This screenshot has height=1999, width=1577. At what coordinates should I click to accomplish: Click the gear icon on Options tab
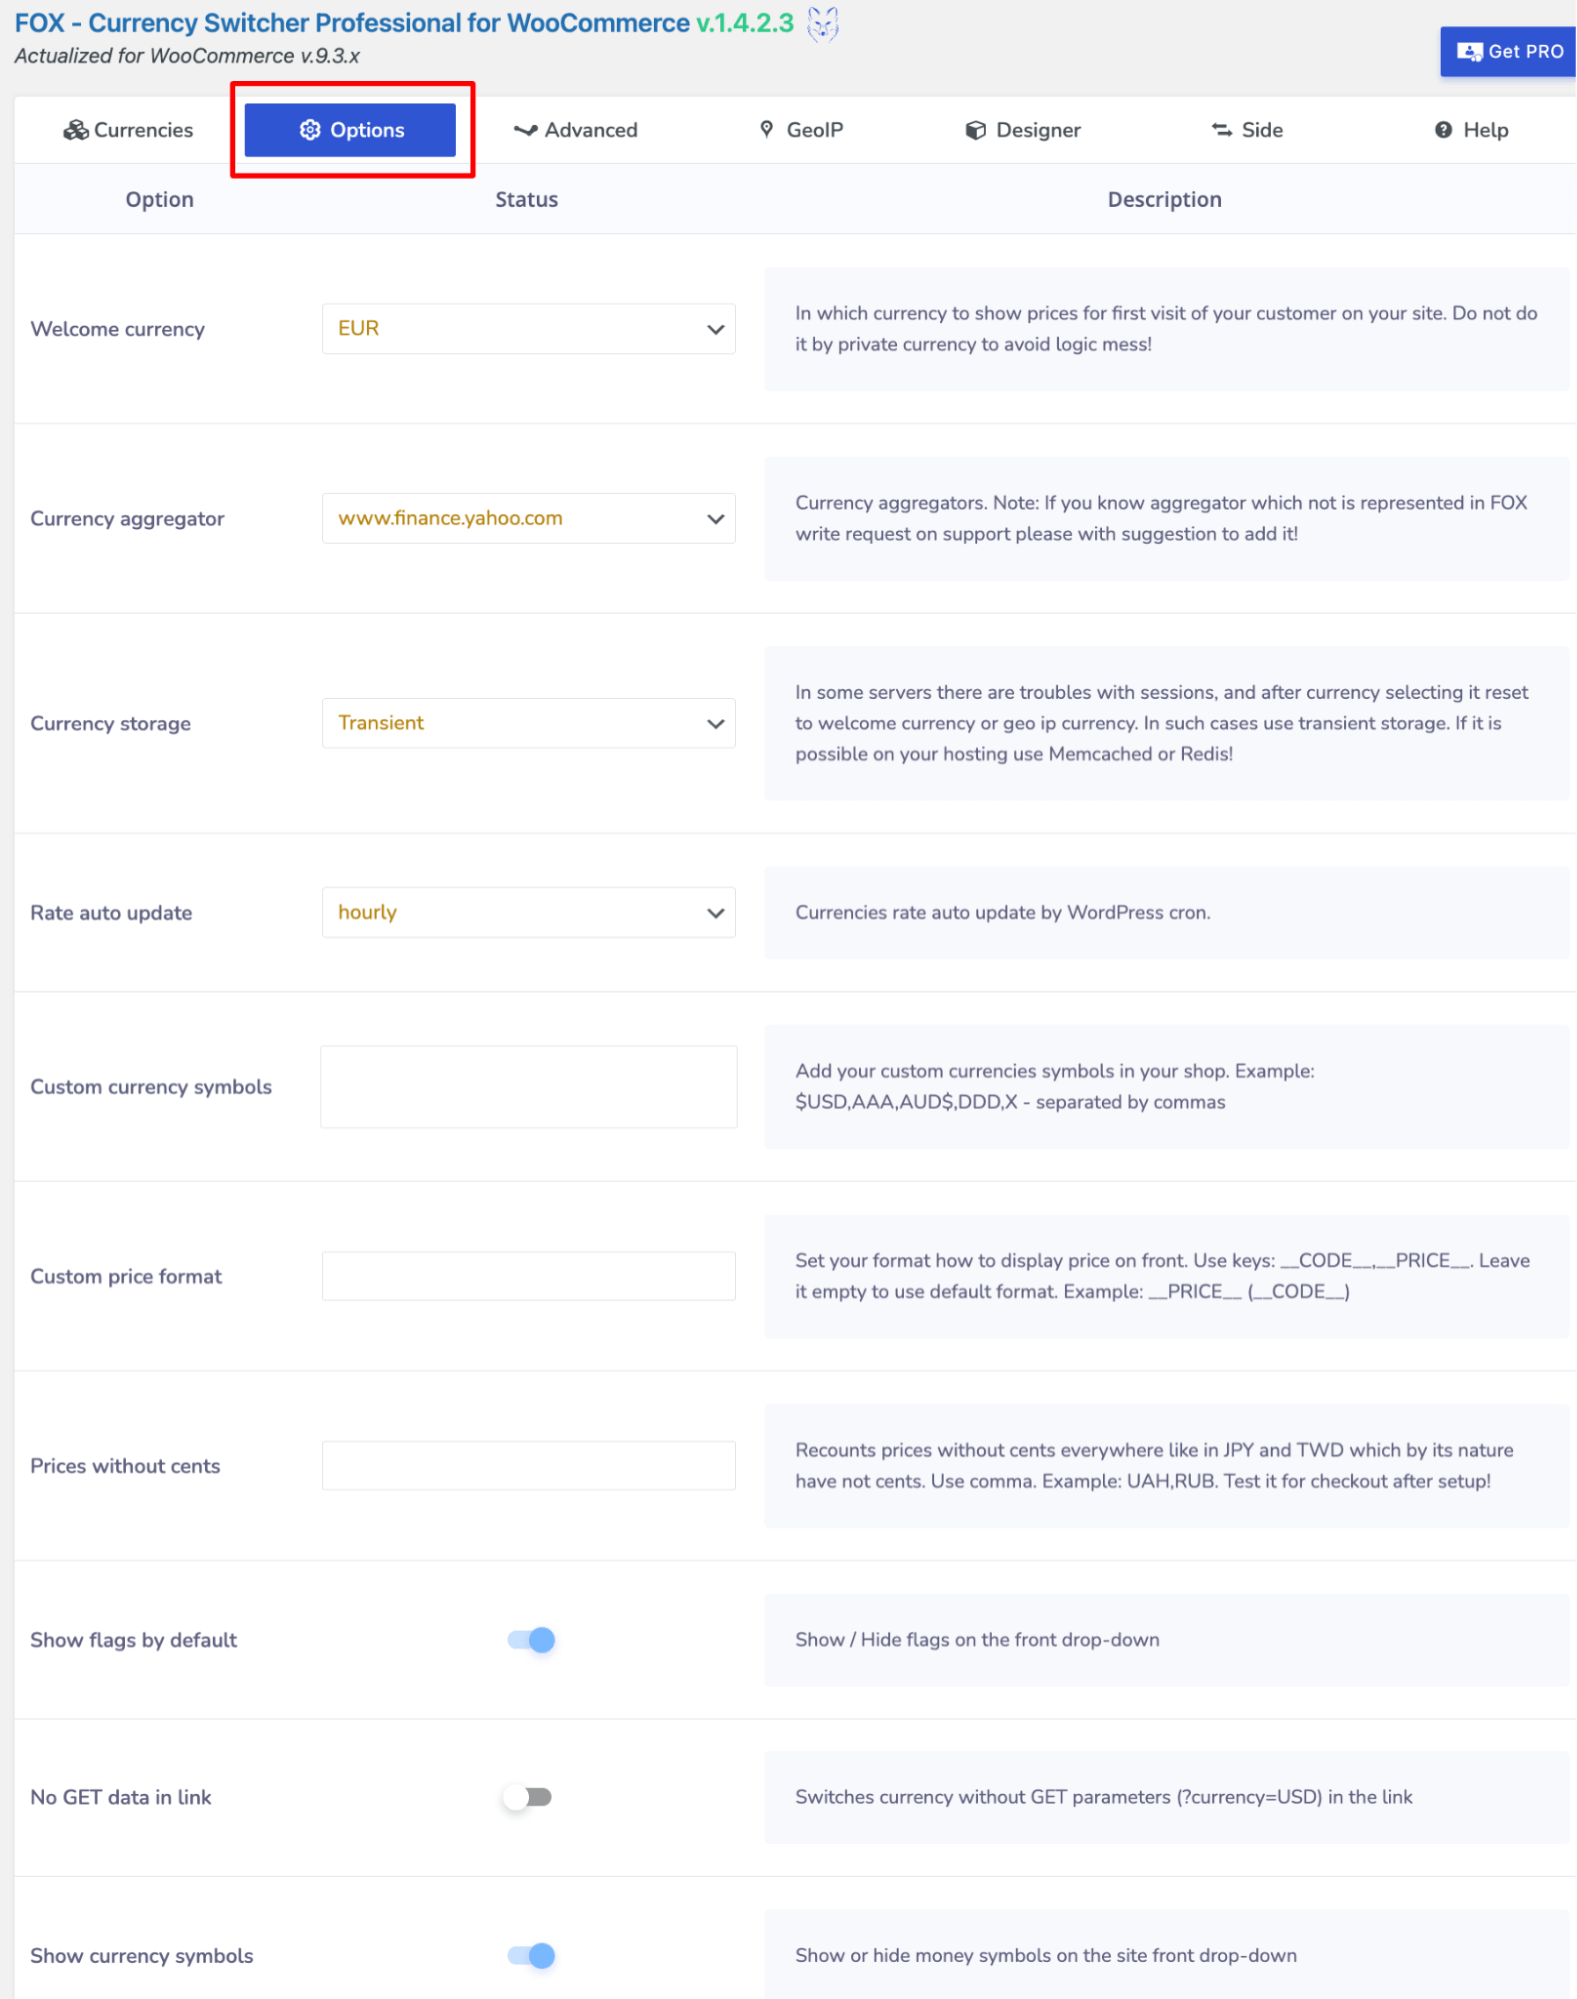point(310,130)
